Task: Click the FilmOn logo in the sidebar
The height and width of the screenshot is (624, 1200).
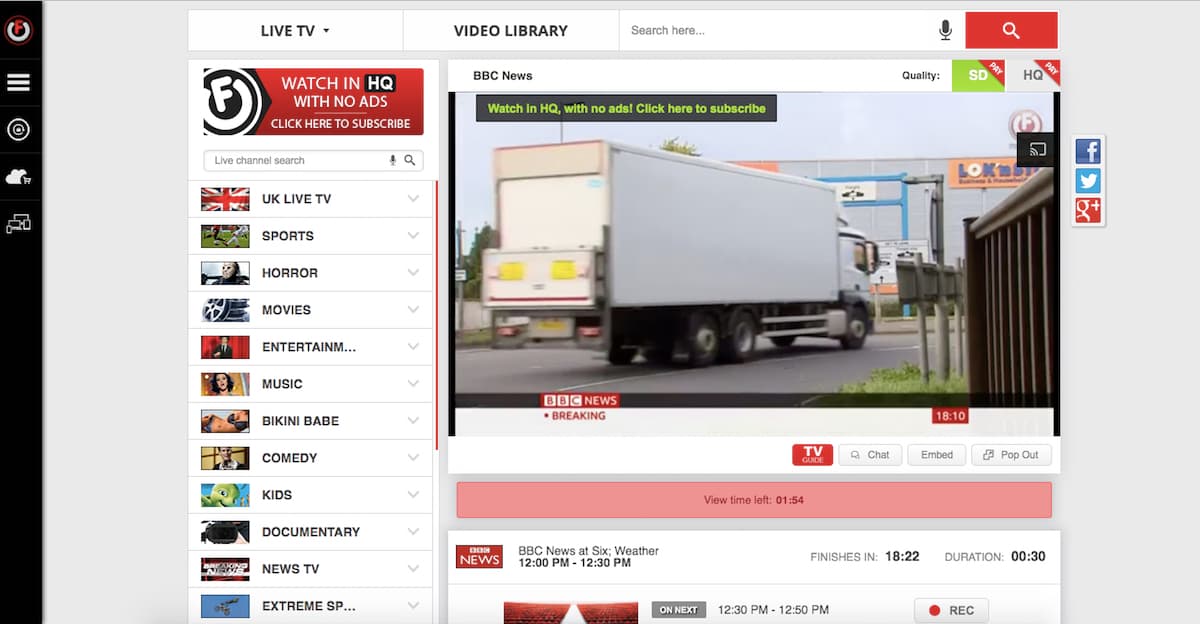Action: pos(18,31)
